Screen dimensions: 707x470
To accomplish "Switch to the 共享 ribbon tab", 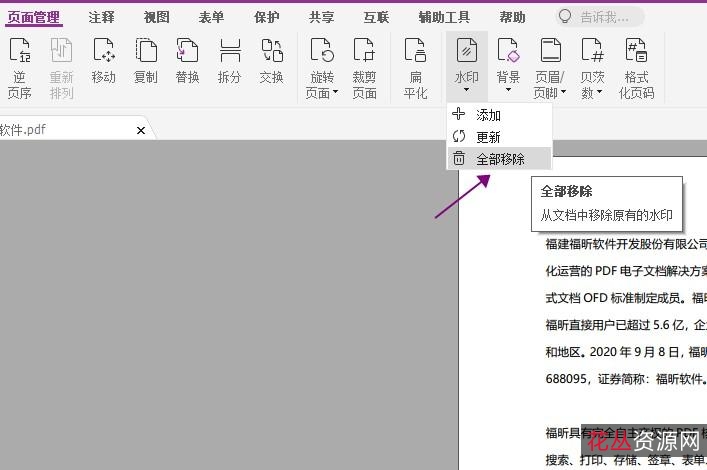I will (x=321, y=17).
